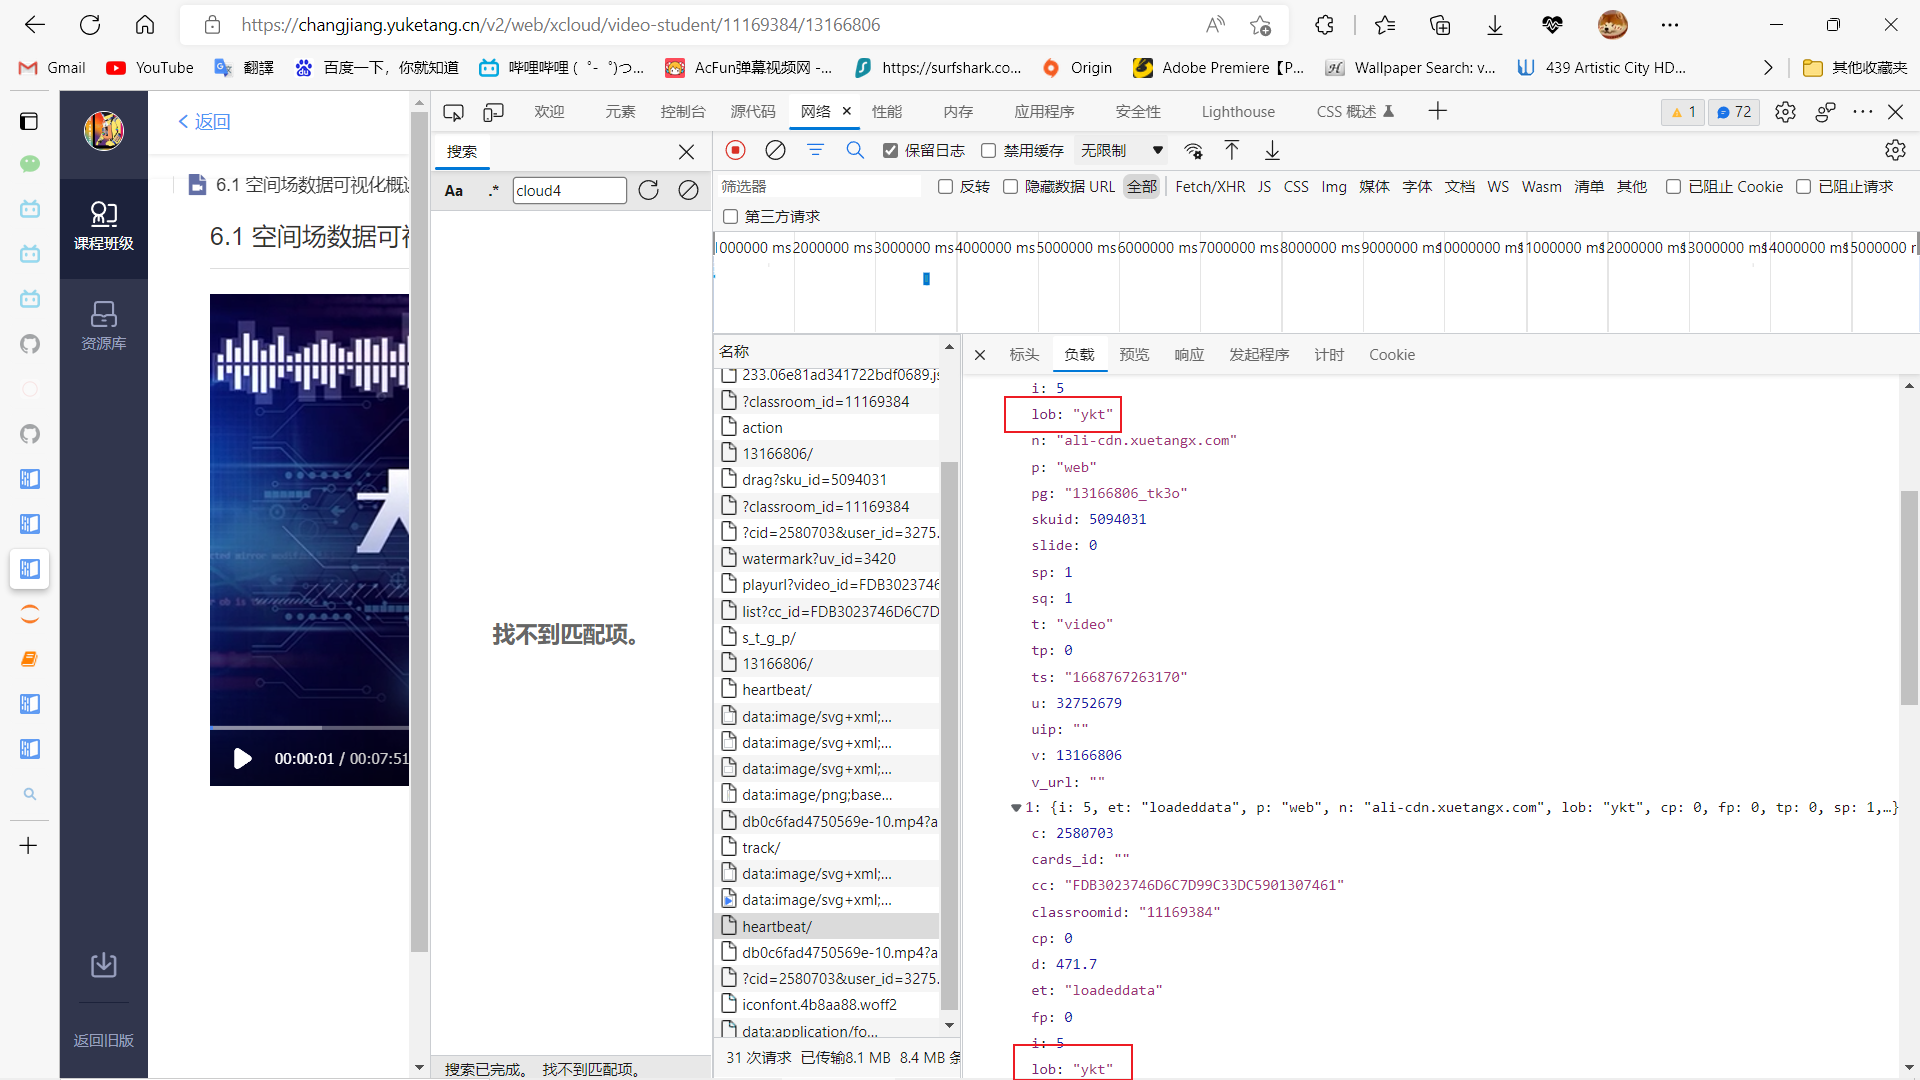This screenshot has width=1920, height=1080.
Task: Open the 无限制 throttling dropdown
Action: click(1120, 150)
